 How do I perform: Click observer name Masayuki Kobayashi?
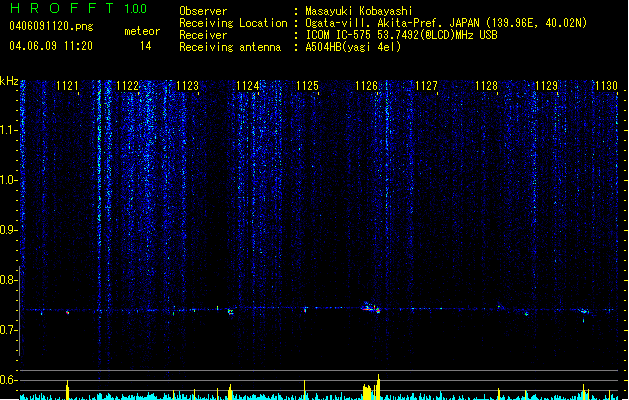359,11
